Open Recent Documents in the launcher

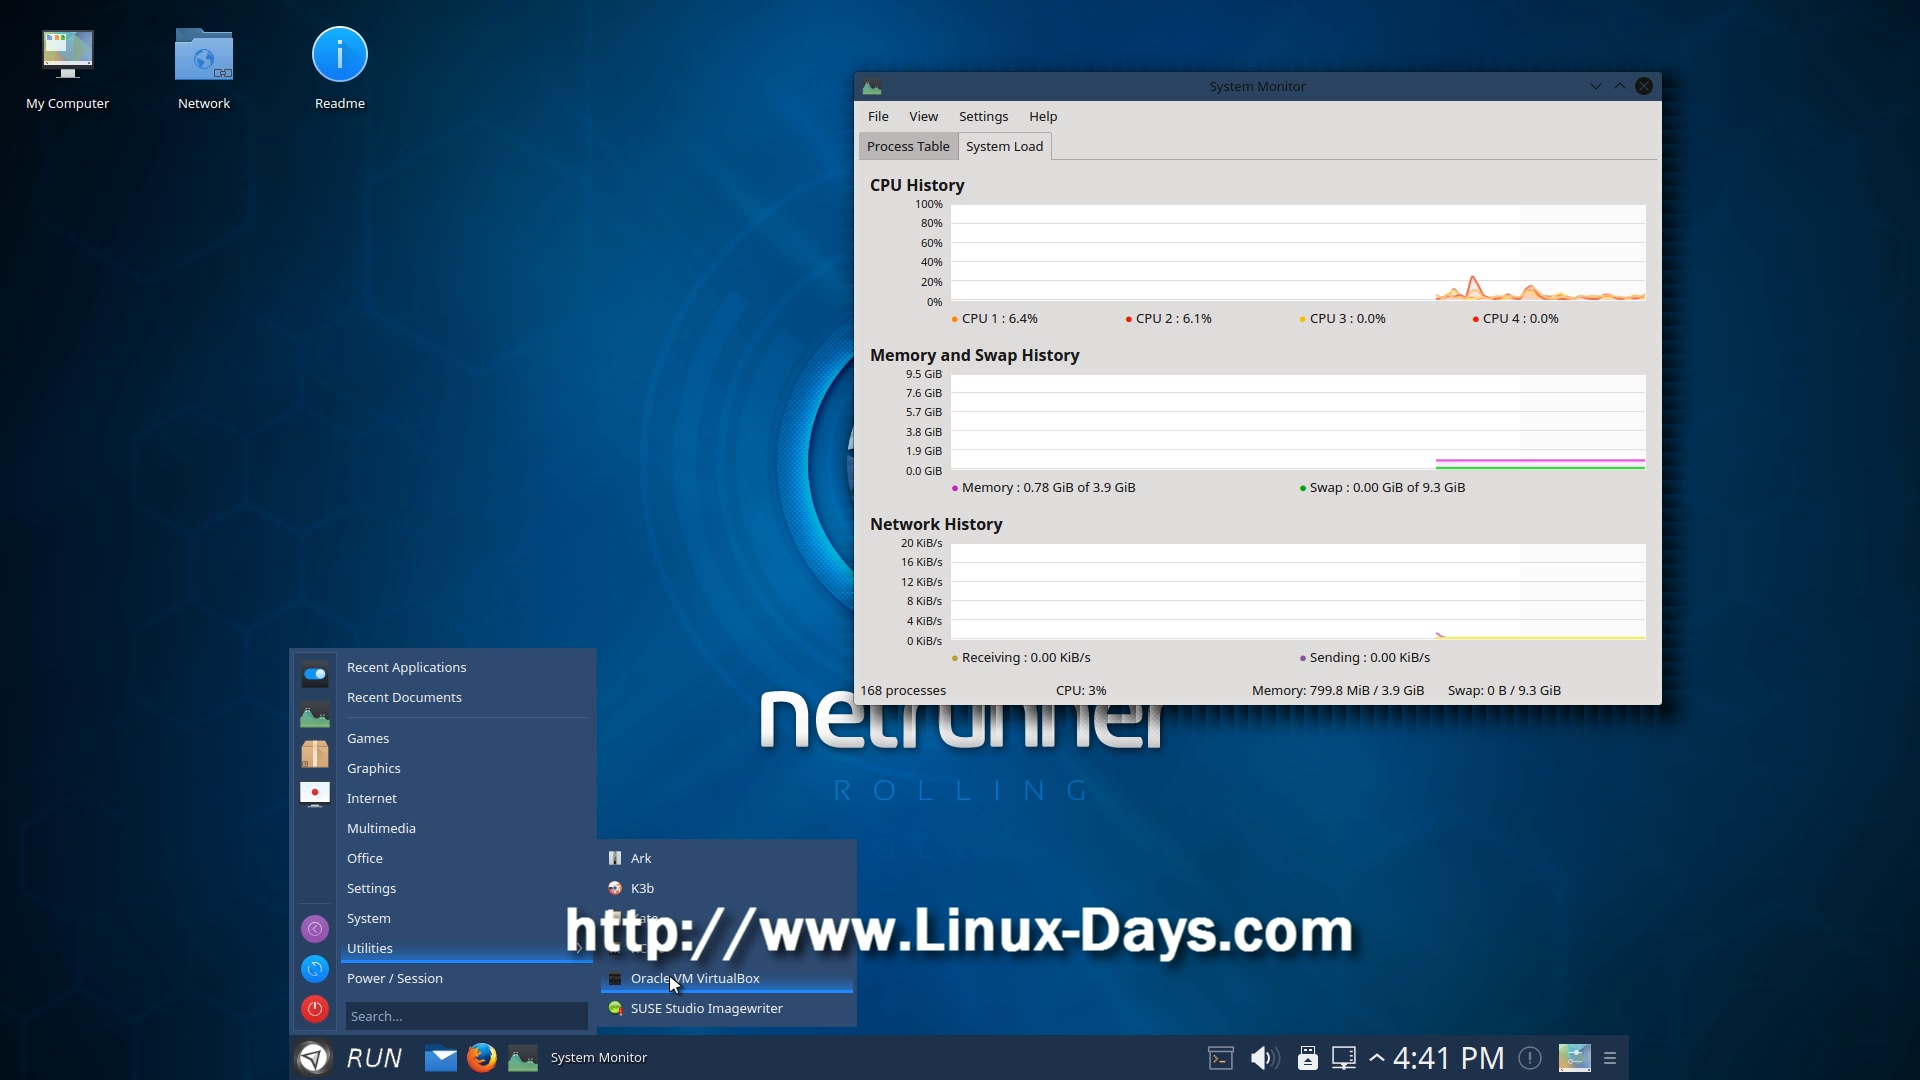[466, 698]
